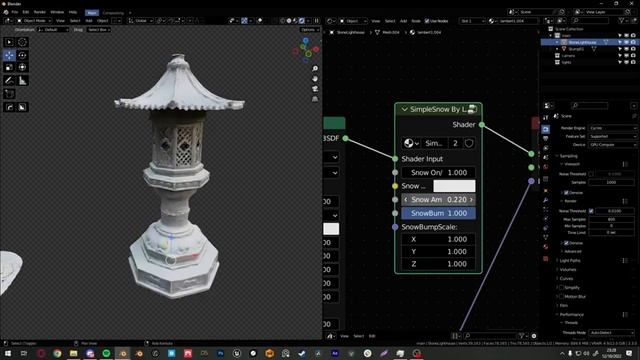Viewport: 640px width, 360px height.
Task: Open the Slot 1 material slot dropdown
Action: (472, 21)
